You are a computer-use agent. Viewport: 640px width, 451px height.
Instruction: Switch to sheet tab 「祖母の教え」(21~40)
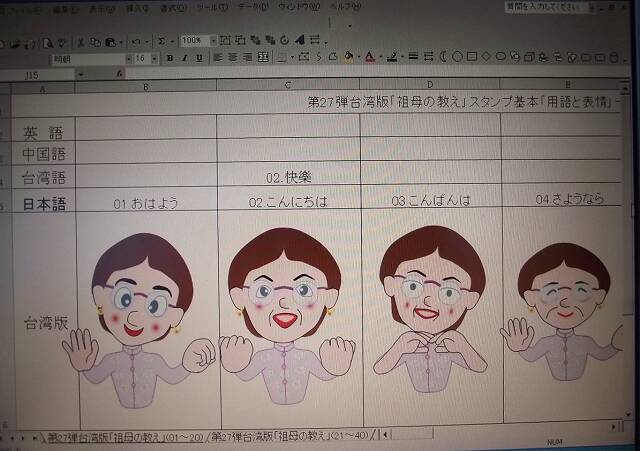pos(290,436)
